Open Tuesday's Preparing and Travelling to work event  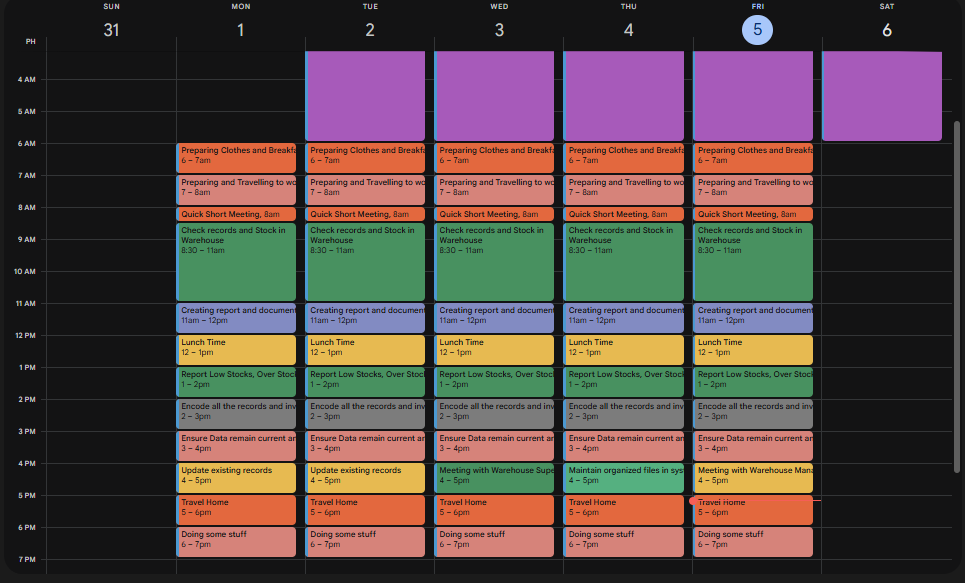click(x=366, y=190)
